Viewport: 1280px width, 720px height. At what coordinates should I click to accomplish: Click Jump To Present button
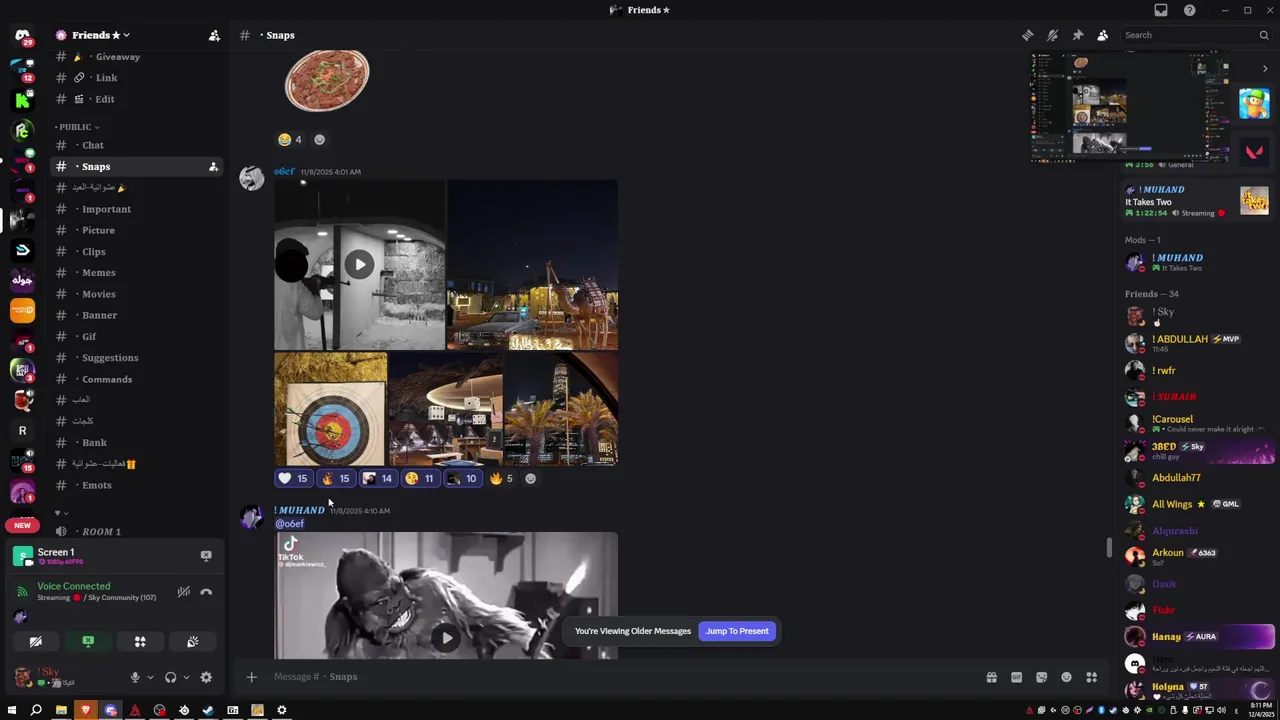[x=737, y=631]
